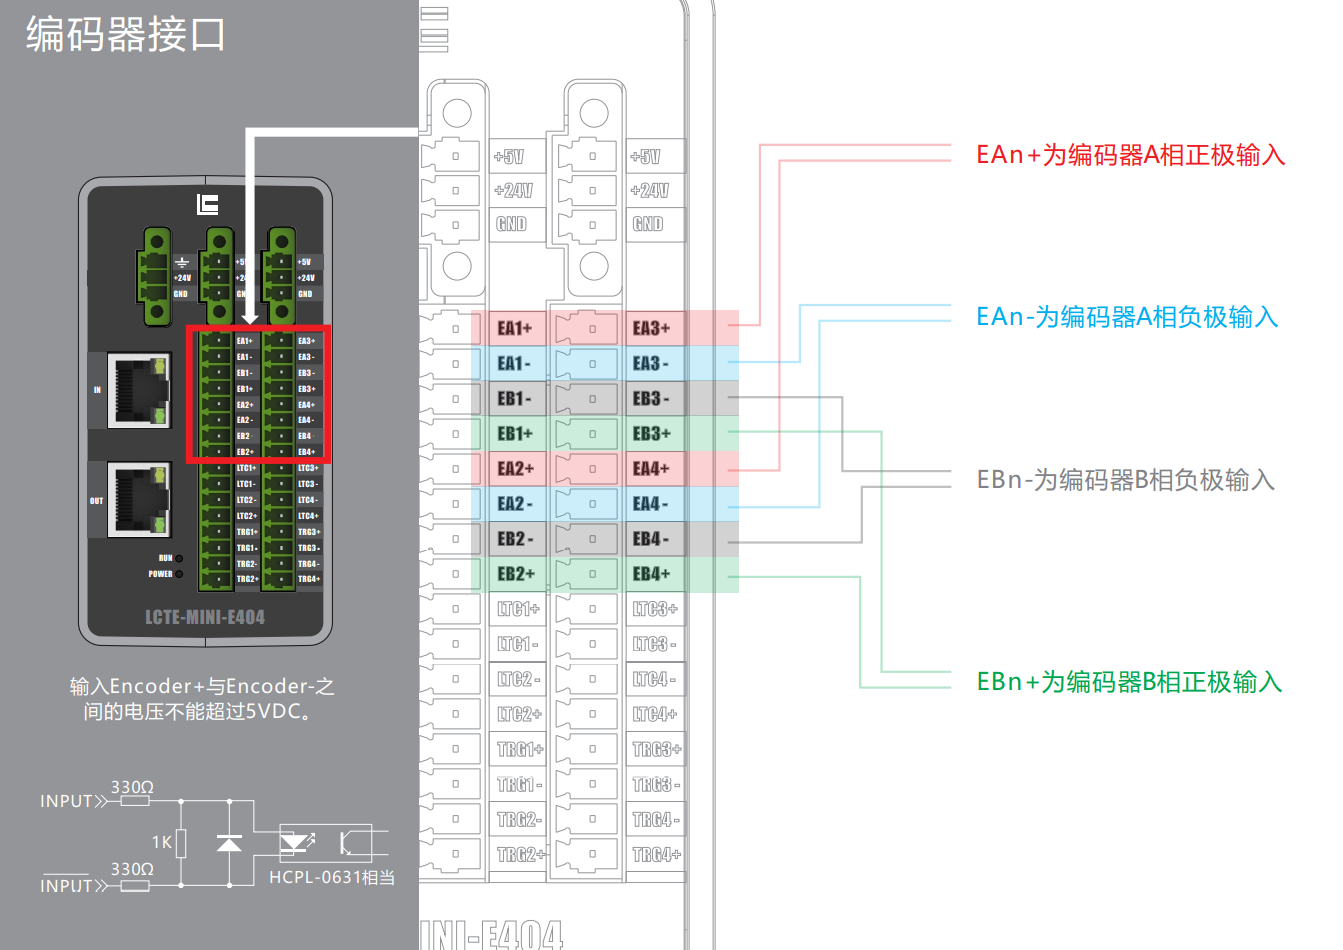The height and width of the screenshot is (950, 1343).
Task: Click the leftmost green power connector on device
Action: (155, 277)
